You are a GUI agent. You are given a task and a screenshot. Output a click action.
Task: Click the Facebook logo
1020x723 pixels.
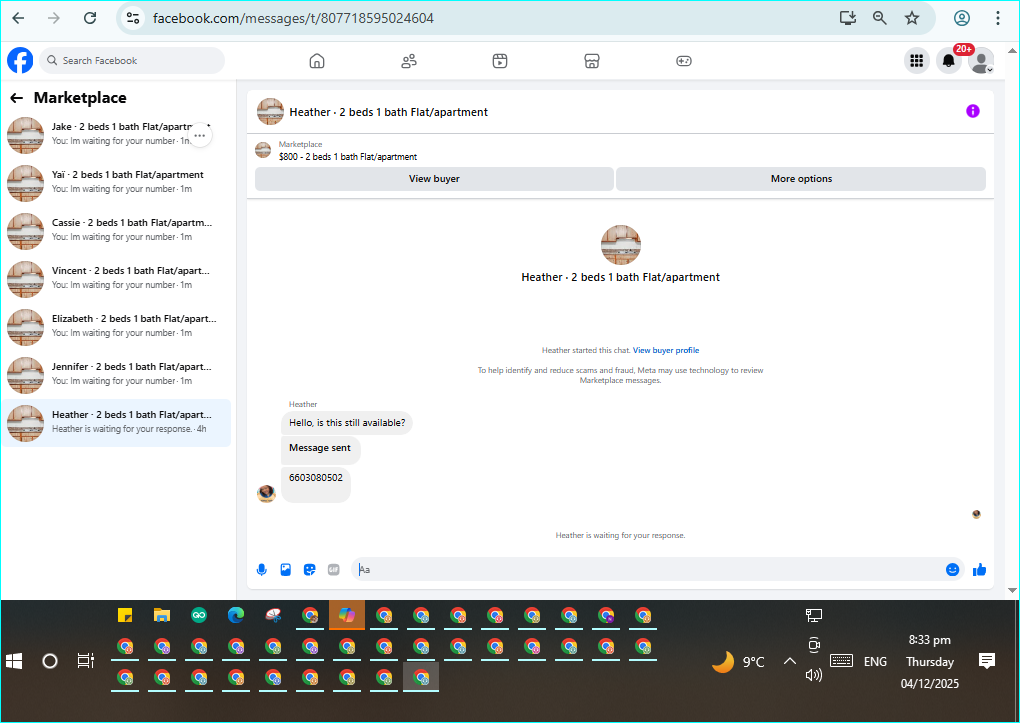[x=20, y=61]
